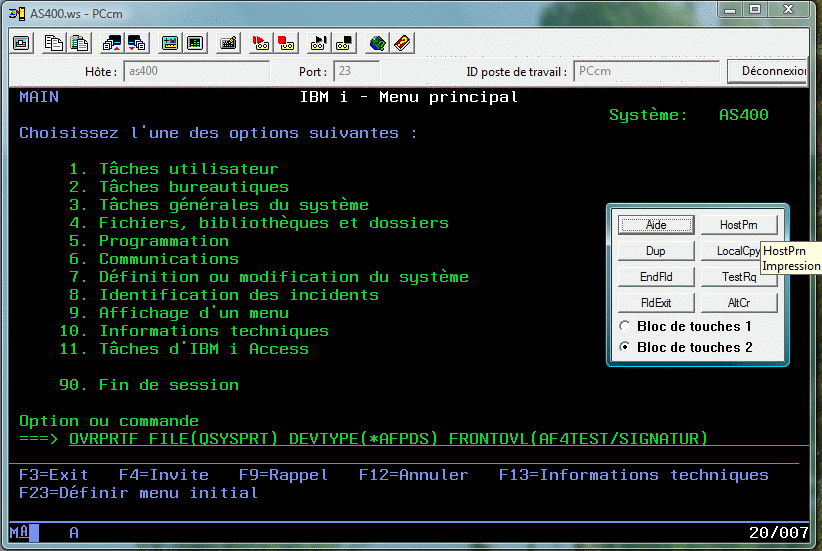The width and height of the screenshot is (822, 551).
Task: Maximize the AS400.ws PCcm window
Action: pos(755,9)
